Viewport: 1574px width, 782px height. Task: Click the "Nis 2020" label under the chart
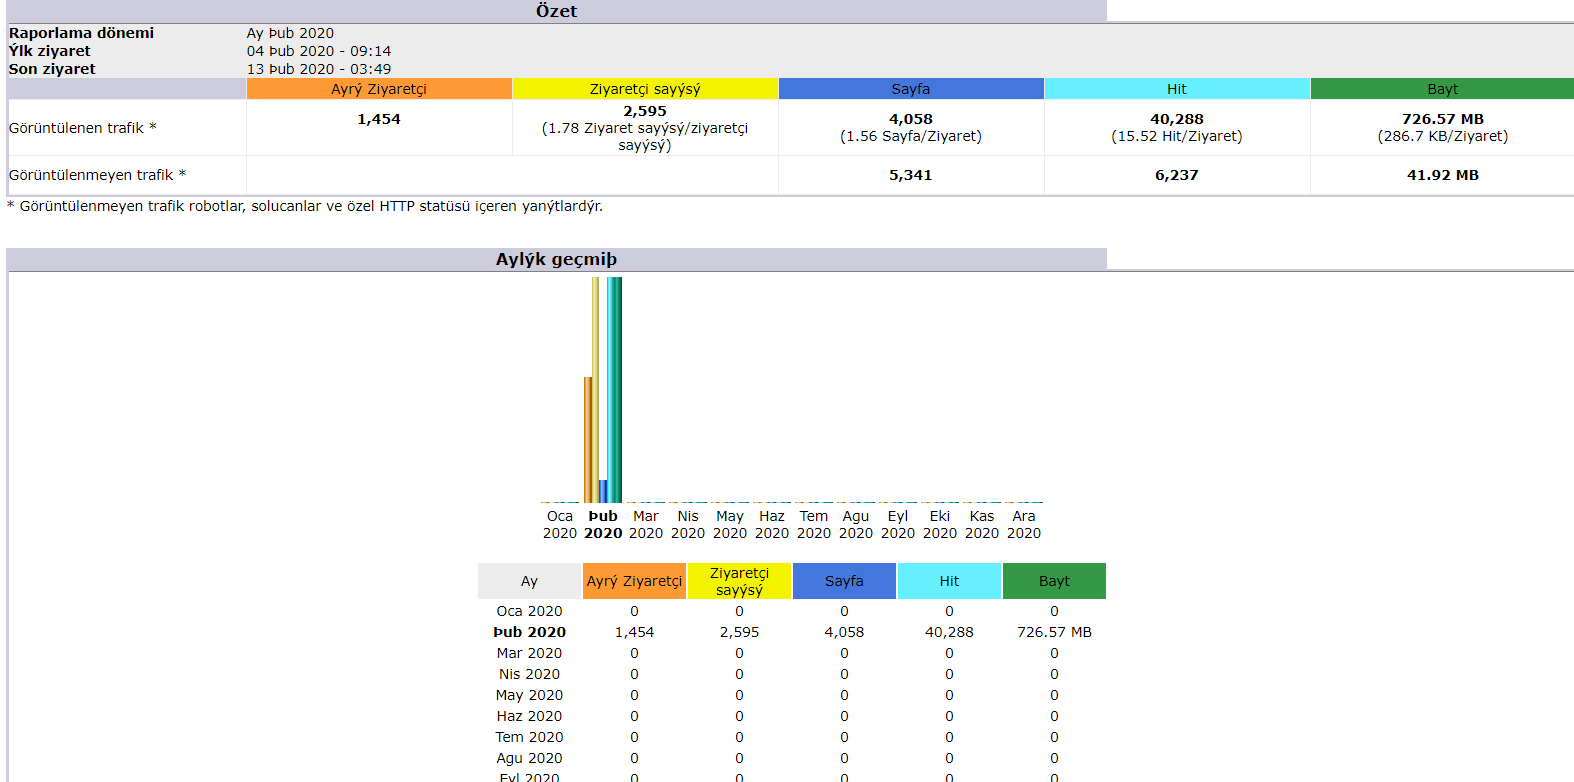pos(688,525)
